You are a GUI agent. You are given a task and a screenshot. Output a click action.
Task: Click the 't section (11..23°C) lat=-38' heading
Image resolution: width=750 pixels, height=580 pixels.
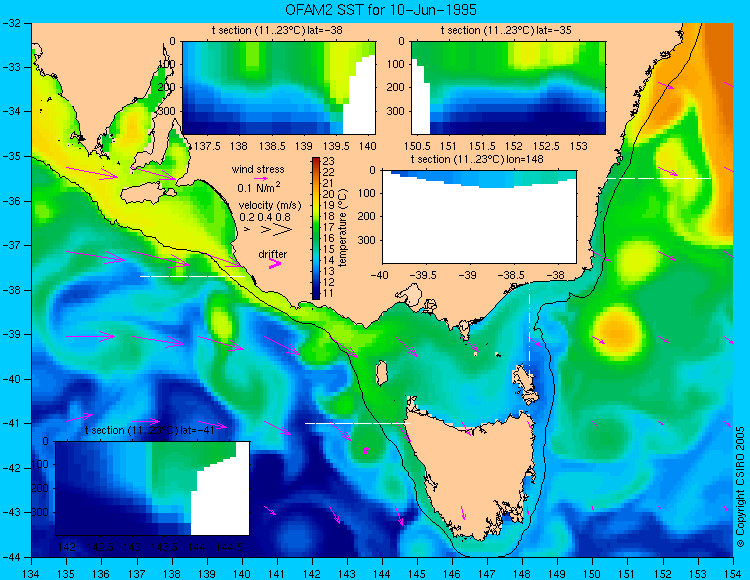pos(277,31)
